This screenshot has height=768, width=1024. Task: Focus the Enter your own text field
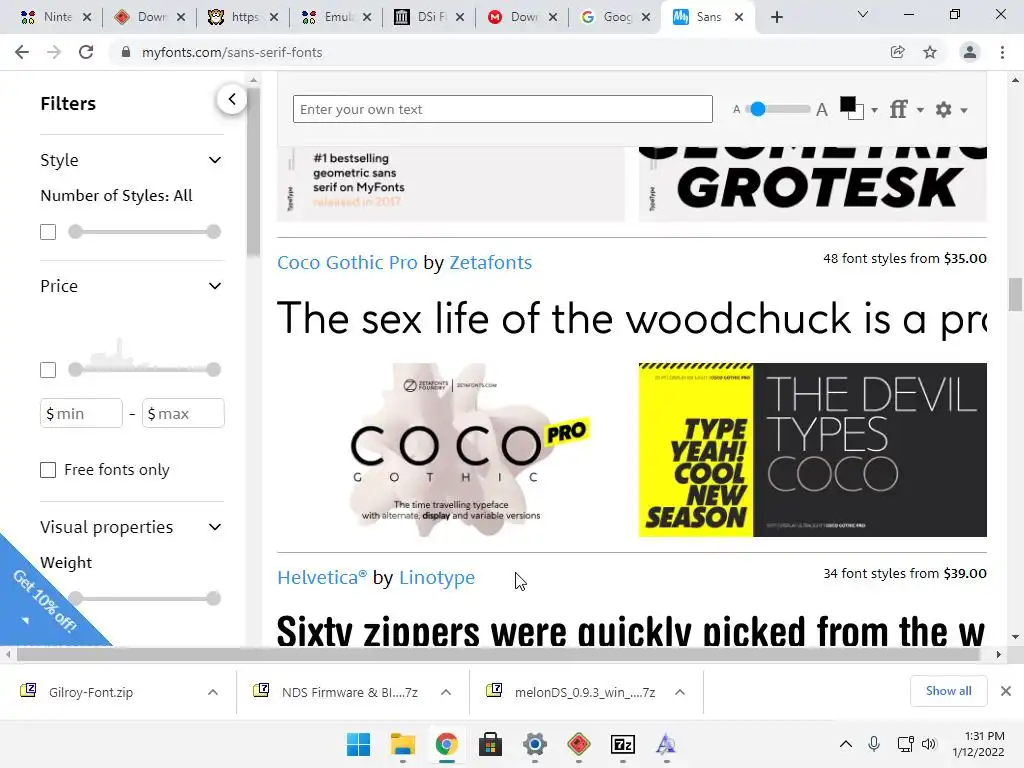pyautogui.click(x=502, y=109)
